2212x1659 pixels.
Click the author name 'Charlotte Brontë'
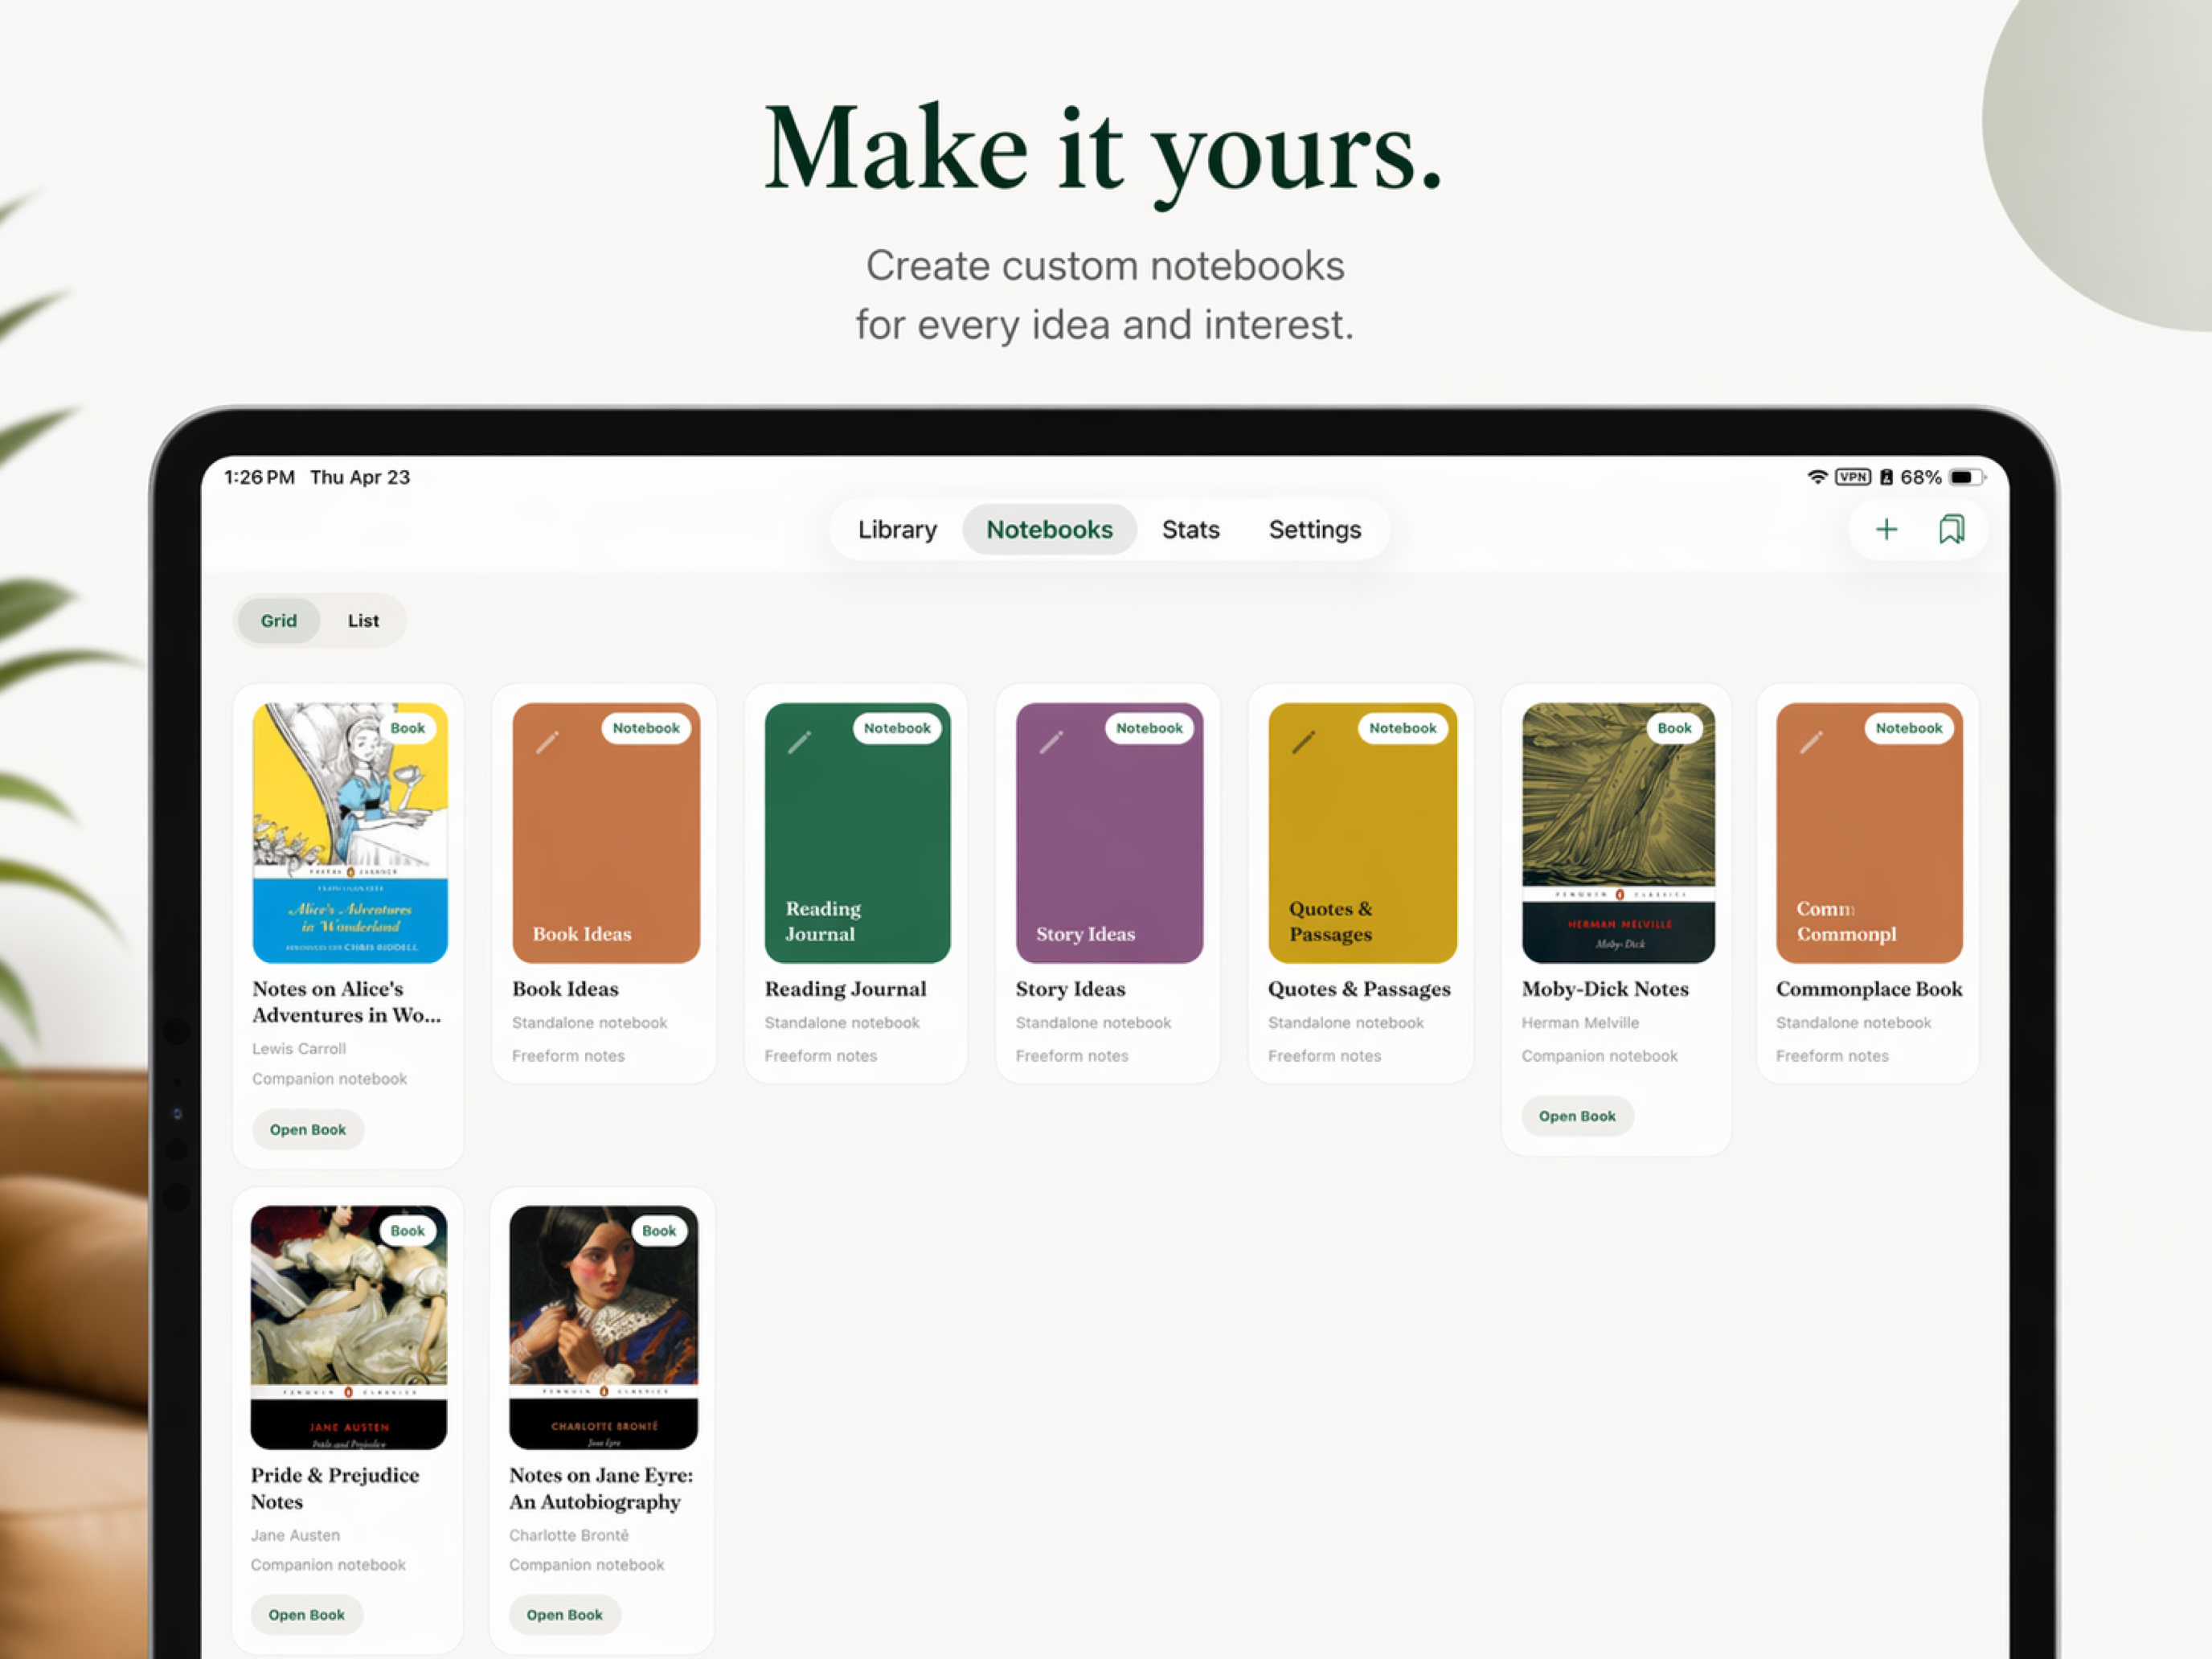pos(569,1535)
